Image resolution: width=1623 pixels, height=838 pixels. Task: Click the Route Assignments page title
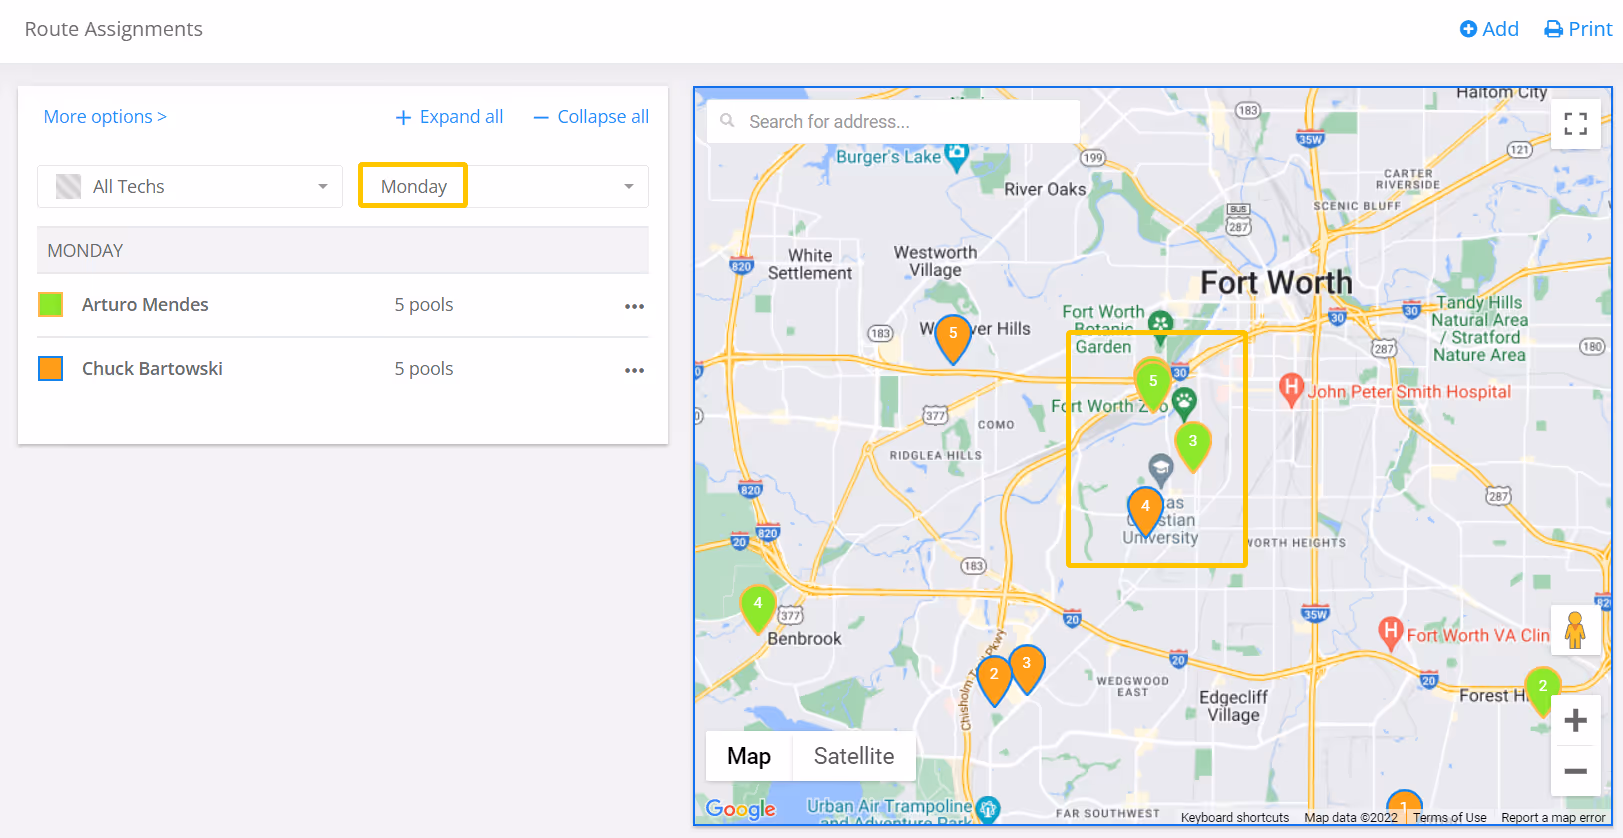point(114,29)
